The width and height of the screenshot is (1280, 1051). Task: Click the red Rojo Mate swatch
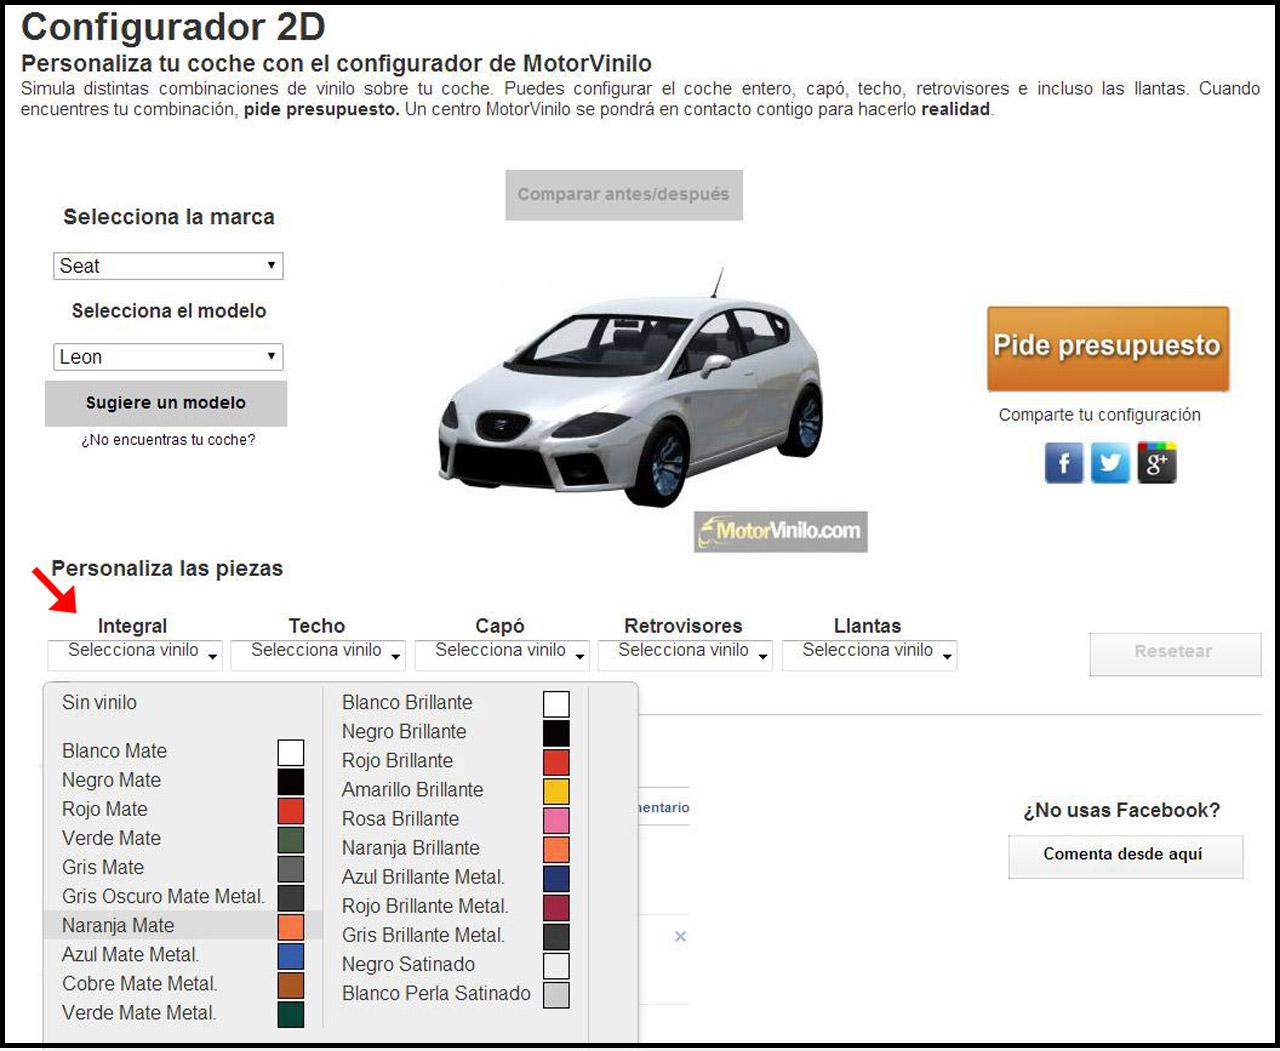tap(291, 810)
